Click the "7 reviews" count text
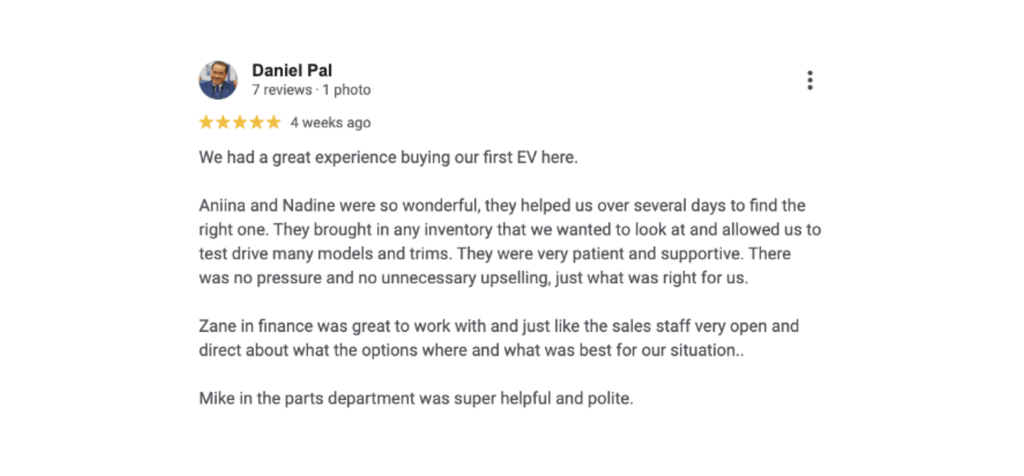Image resolution: width=1024 pixels, height=476 pixels. tap(280, 90)
